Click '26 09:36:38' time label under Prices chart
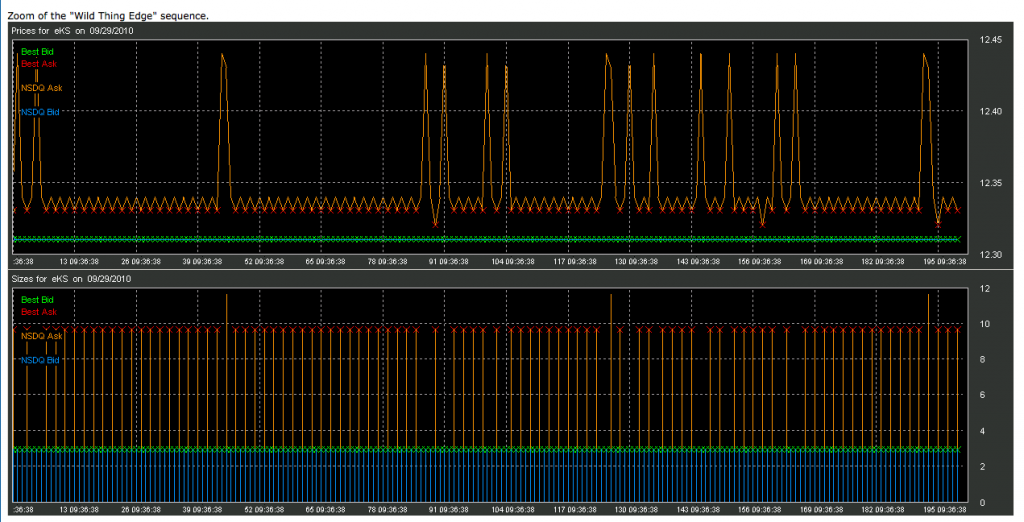Screen dimensions: 1024x522 [x=141, y=261]
